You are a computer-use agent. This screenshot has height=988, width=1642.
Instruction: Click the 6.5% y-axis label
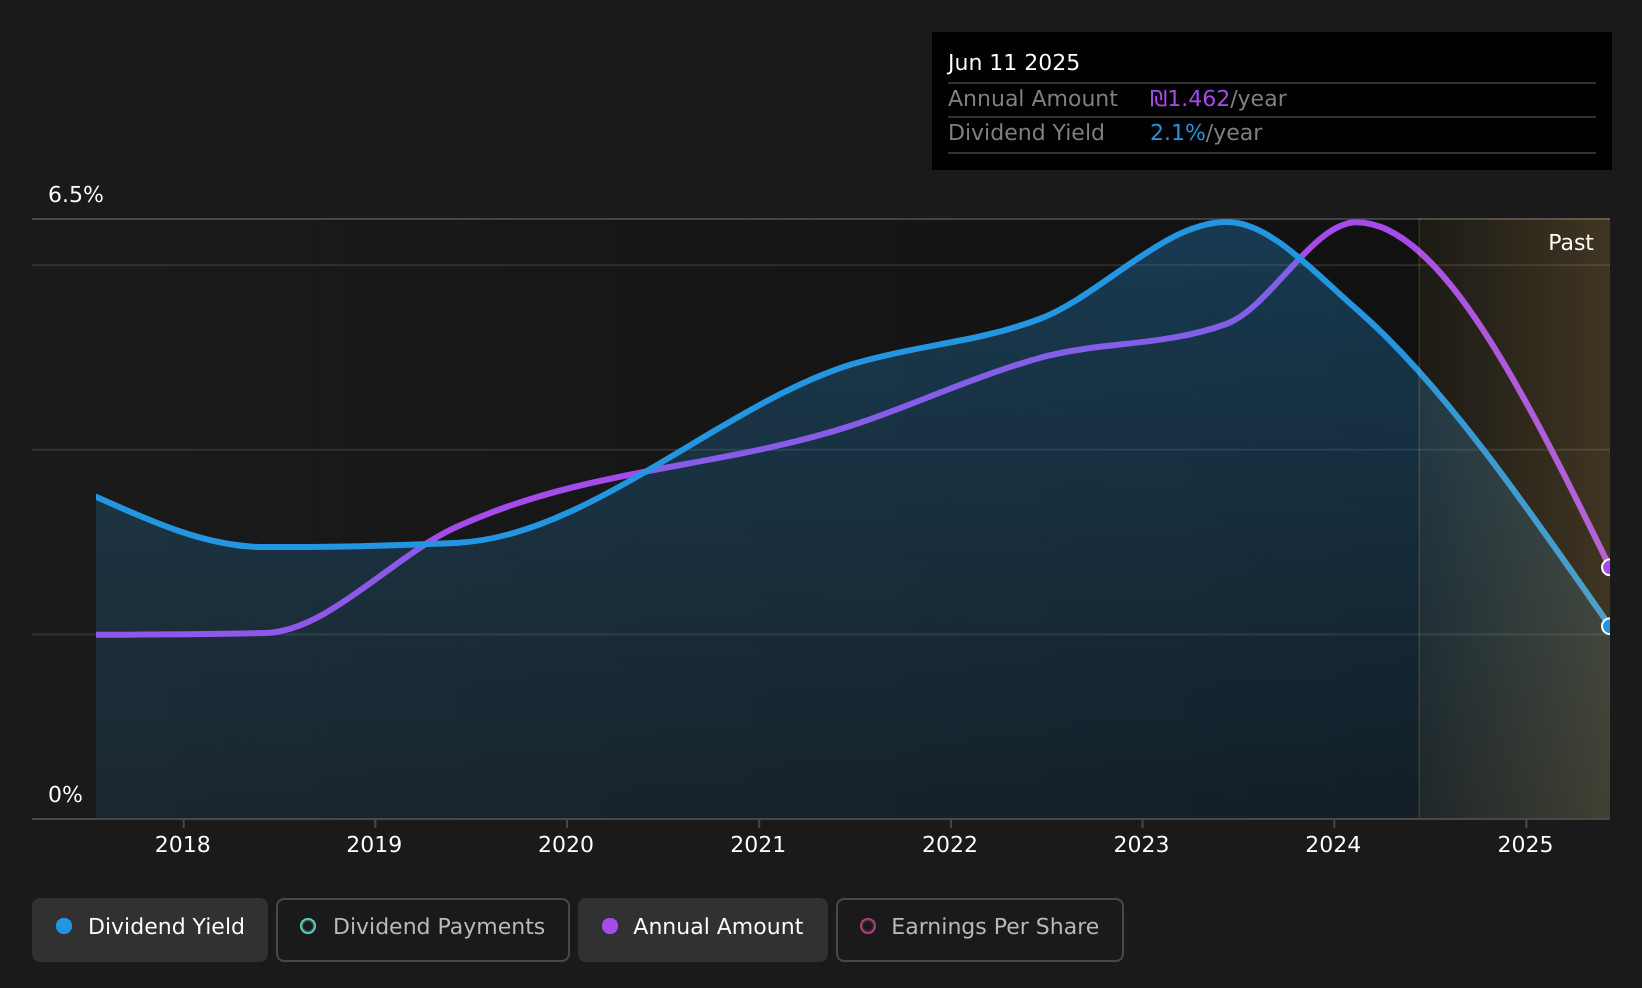pyautogui.click(x=76, y=195)
